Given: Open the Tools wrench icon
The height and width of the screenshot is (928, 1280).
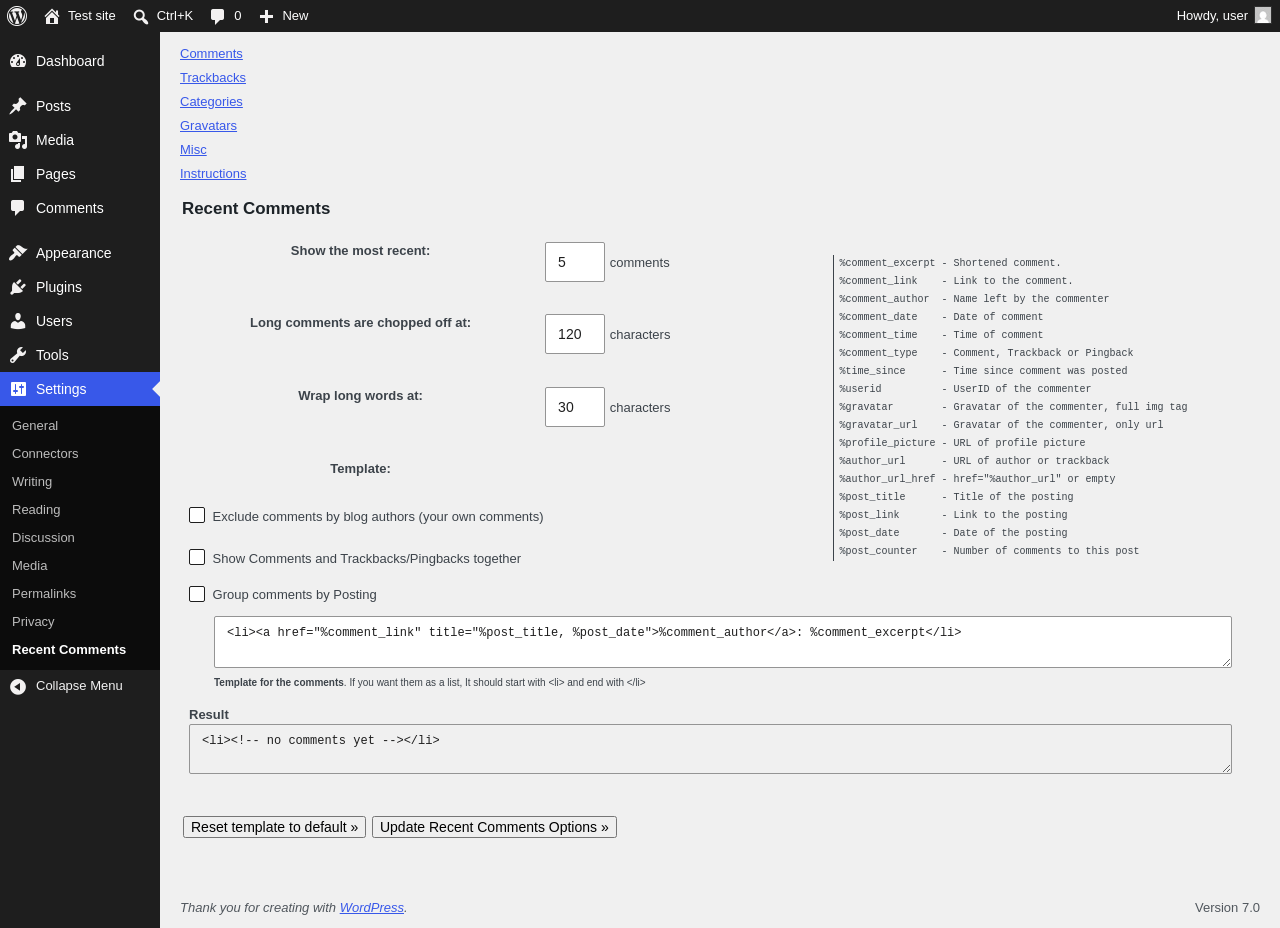Looking at the screenshot, I should click(18, 355).
